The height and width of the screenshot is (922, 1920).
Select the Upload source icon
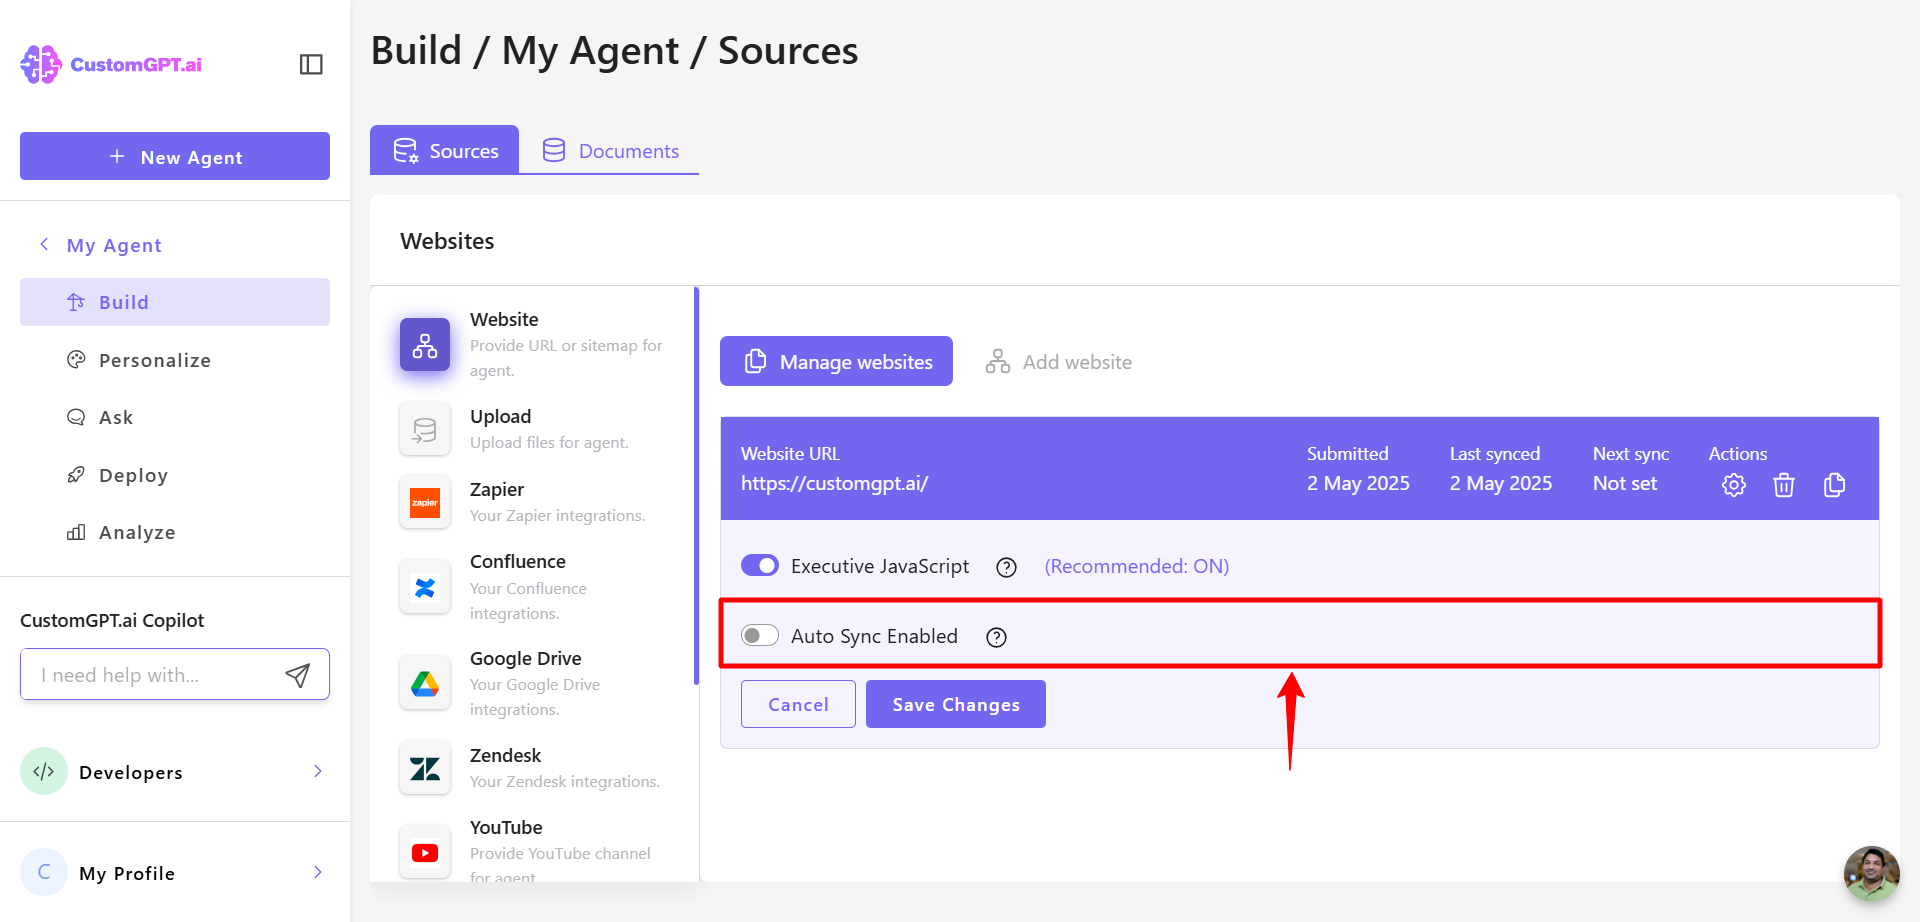[x=425, y=429]
